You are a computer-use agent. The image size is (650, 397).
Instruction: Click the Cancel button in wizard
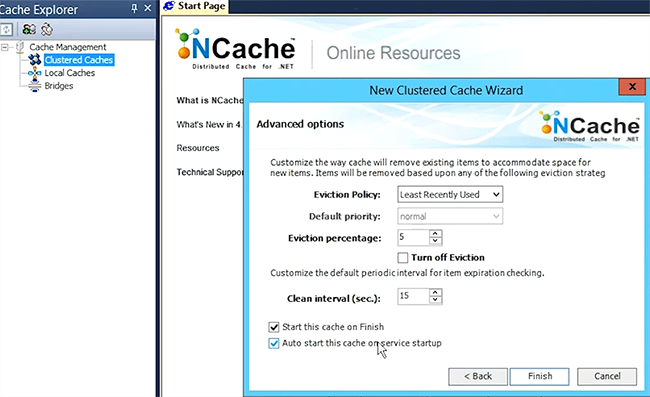(x=607, y=376)
